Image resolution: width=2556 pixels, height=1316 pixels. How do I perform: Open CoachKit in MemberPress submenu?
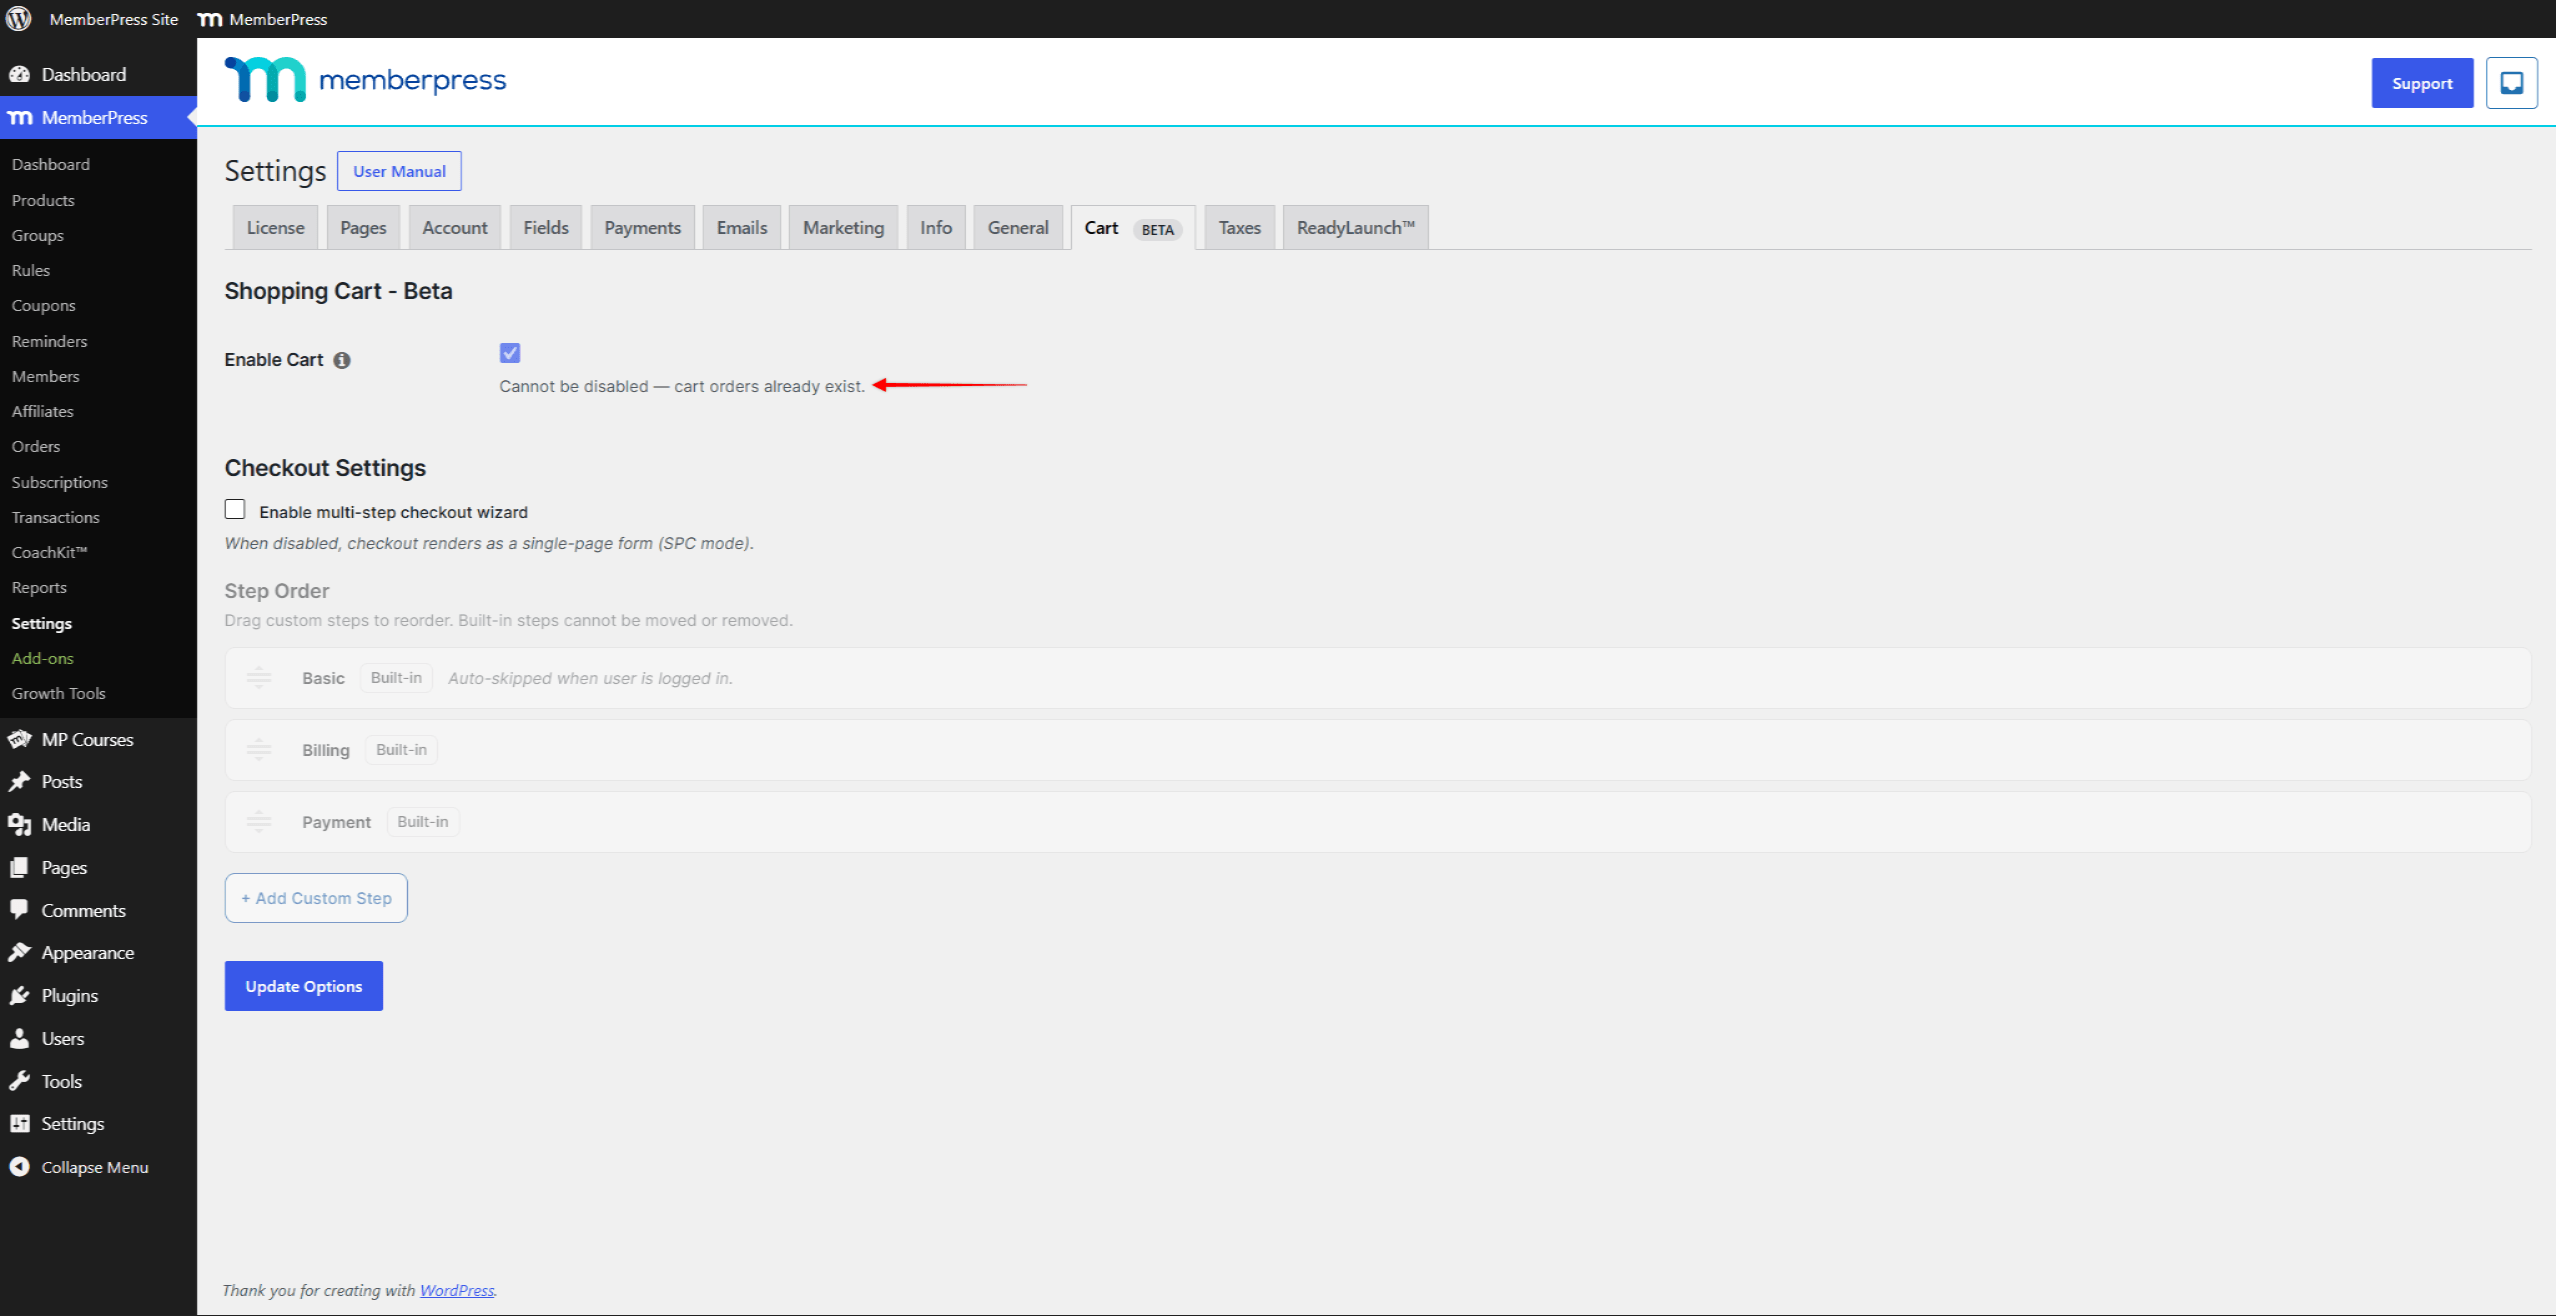[x=50, y=552]
